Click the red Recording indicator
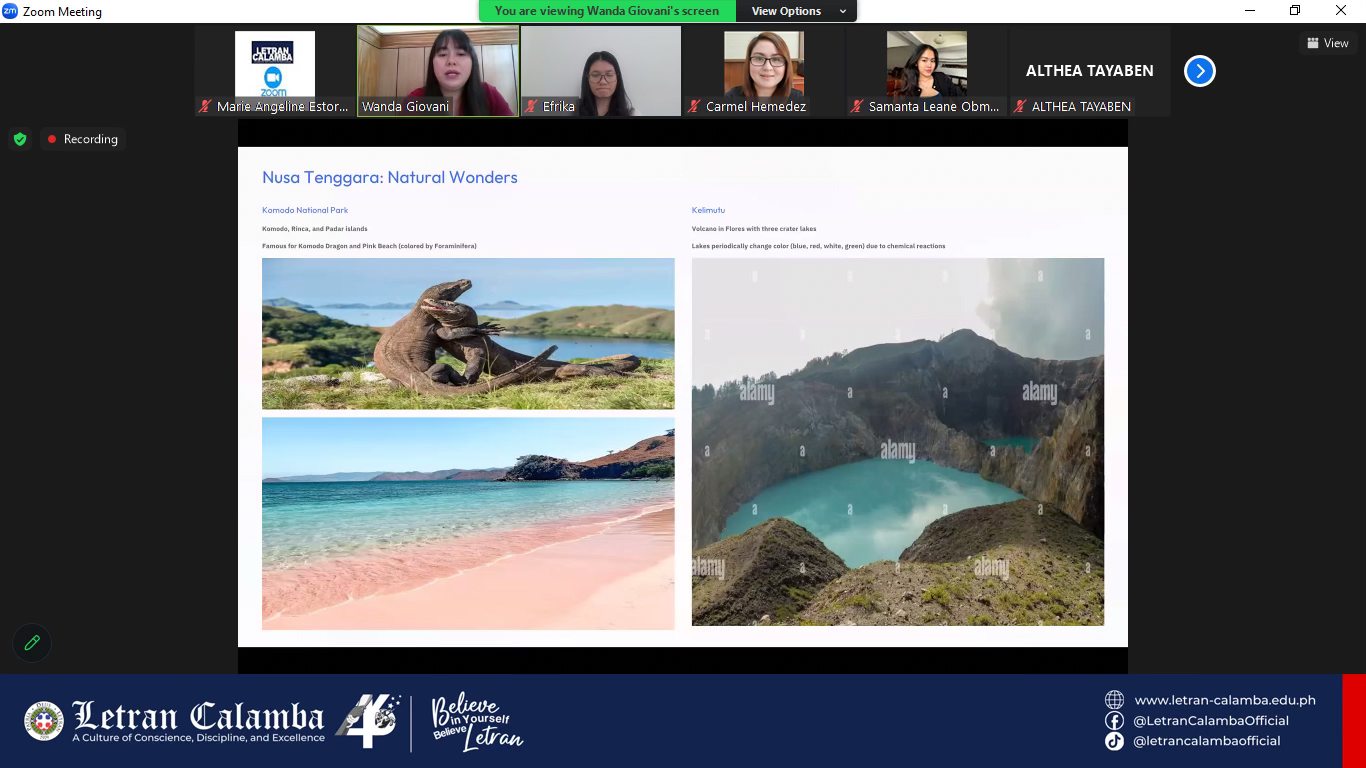 point(81,139)
